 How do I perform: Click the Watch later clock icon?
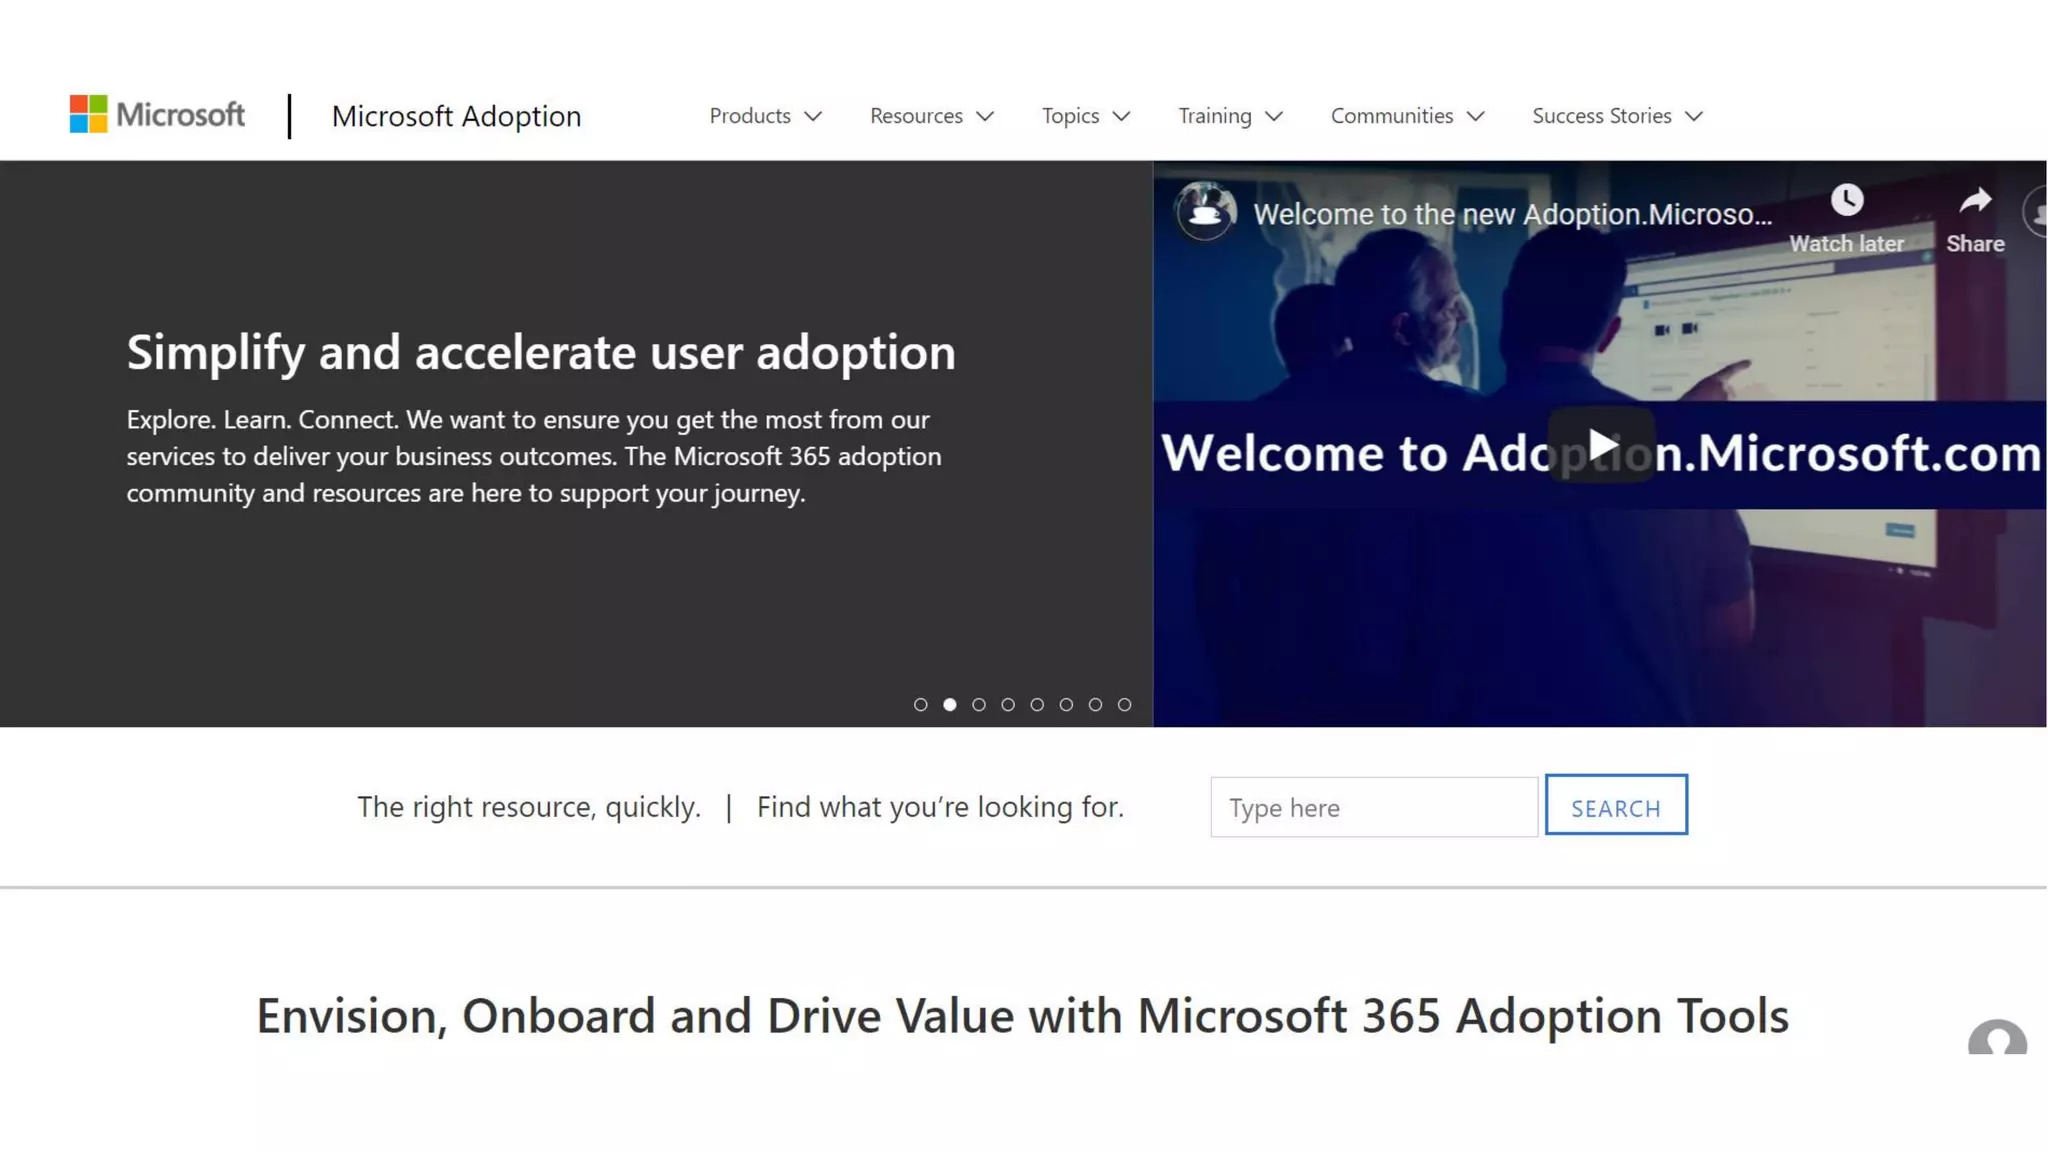(x=1846, y=201)
